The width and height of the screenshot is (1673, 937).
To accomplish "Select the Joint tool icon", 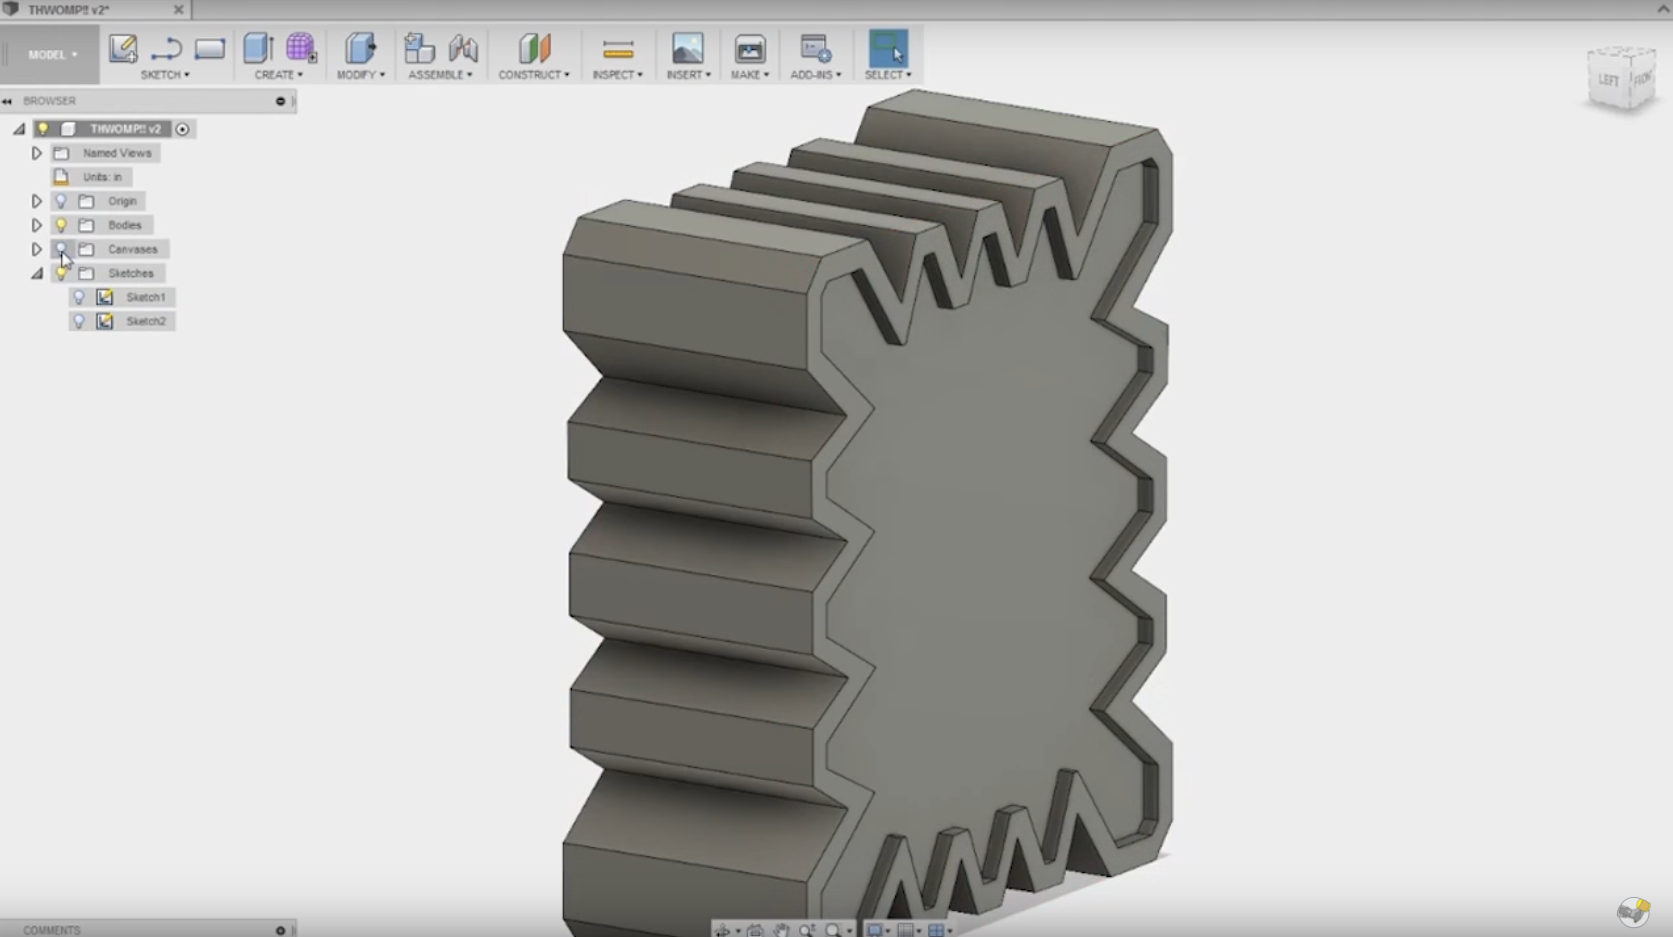I will click(x=463, y=48).
